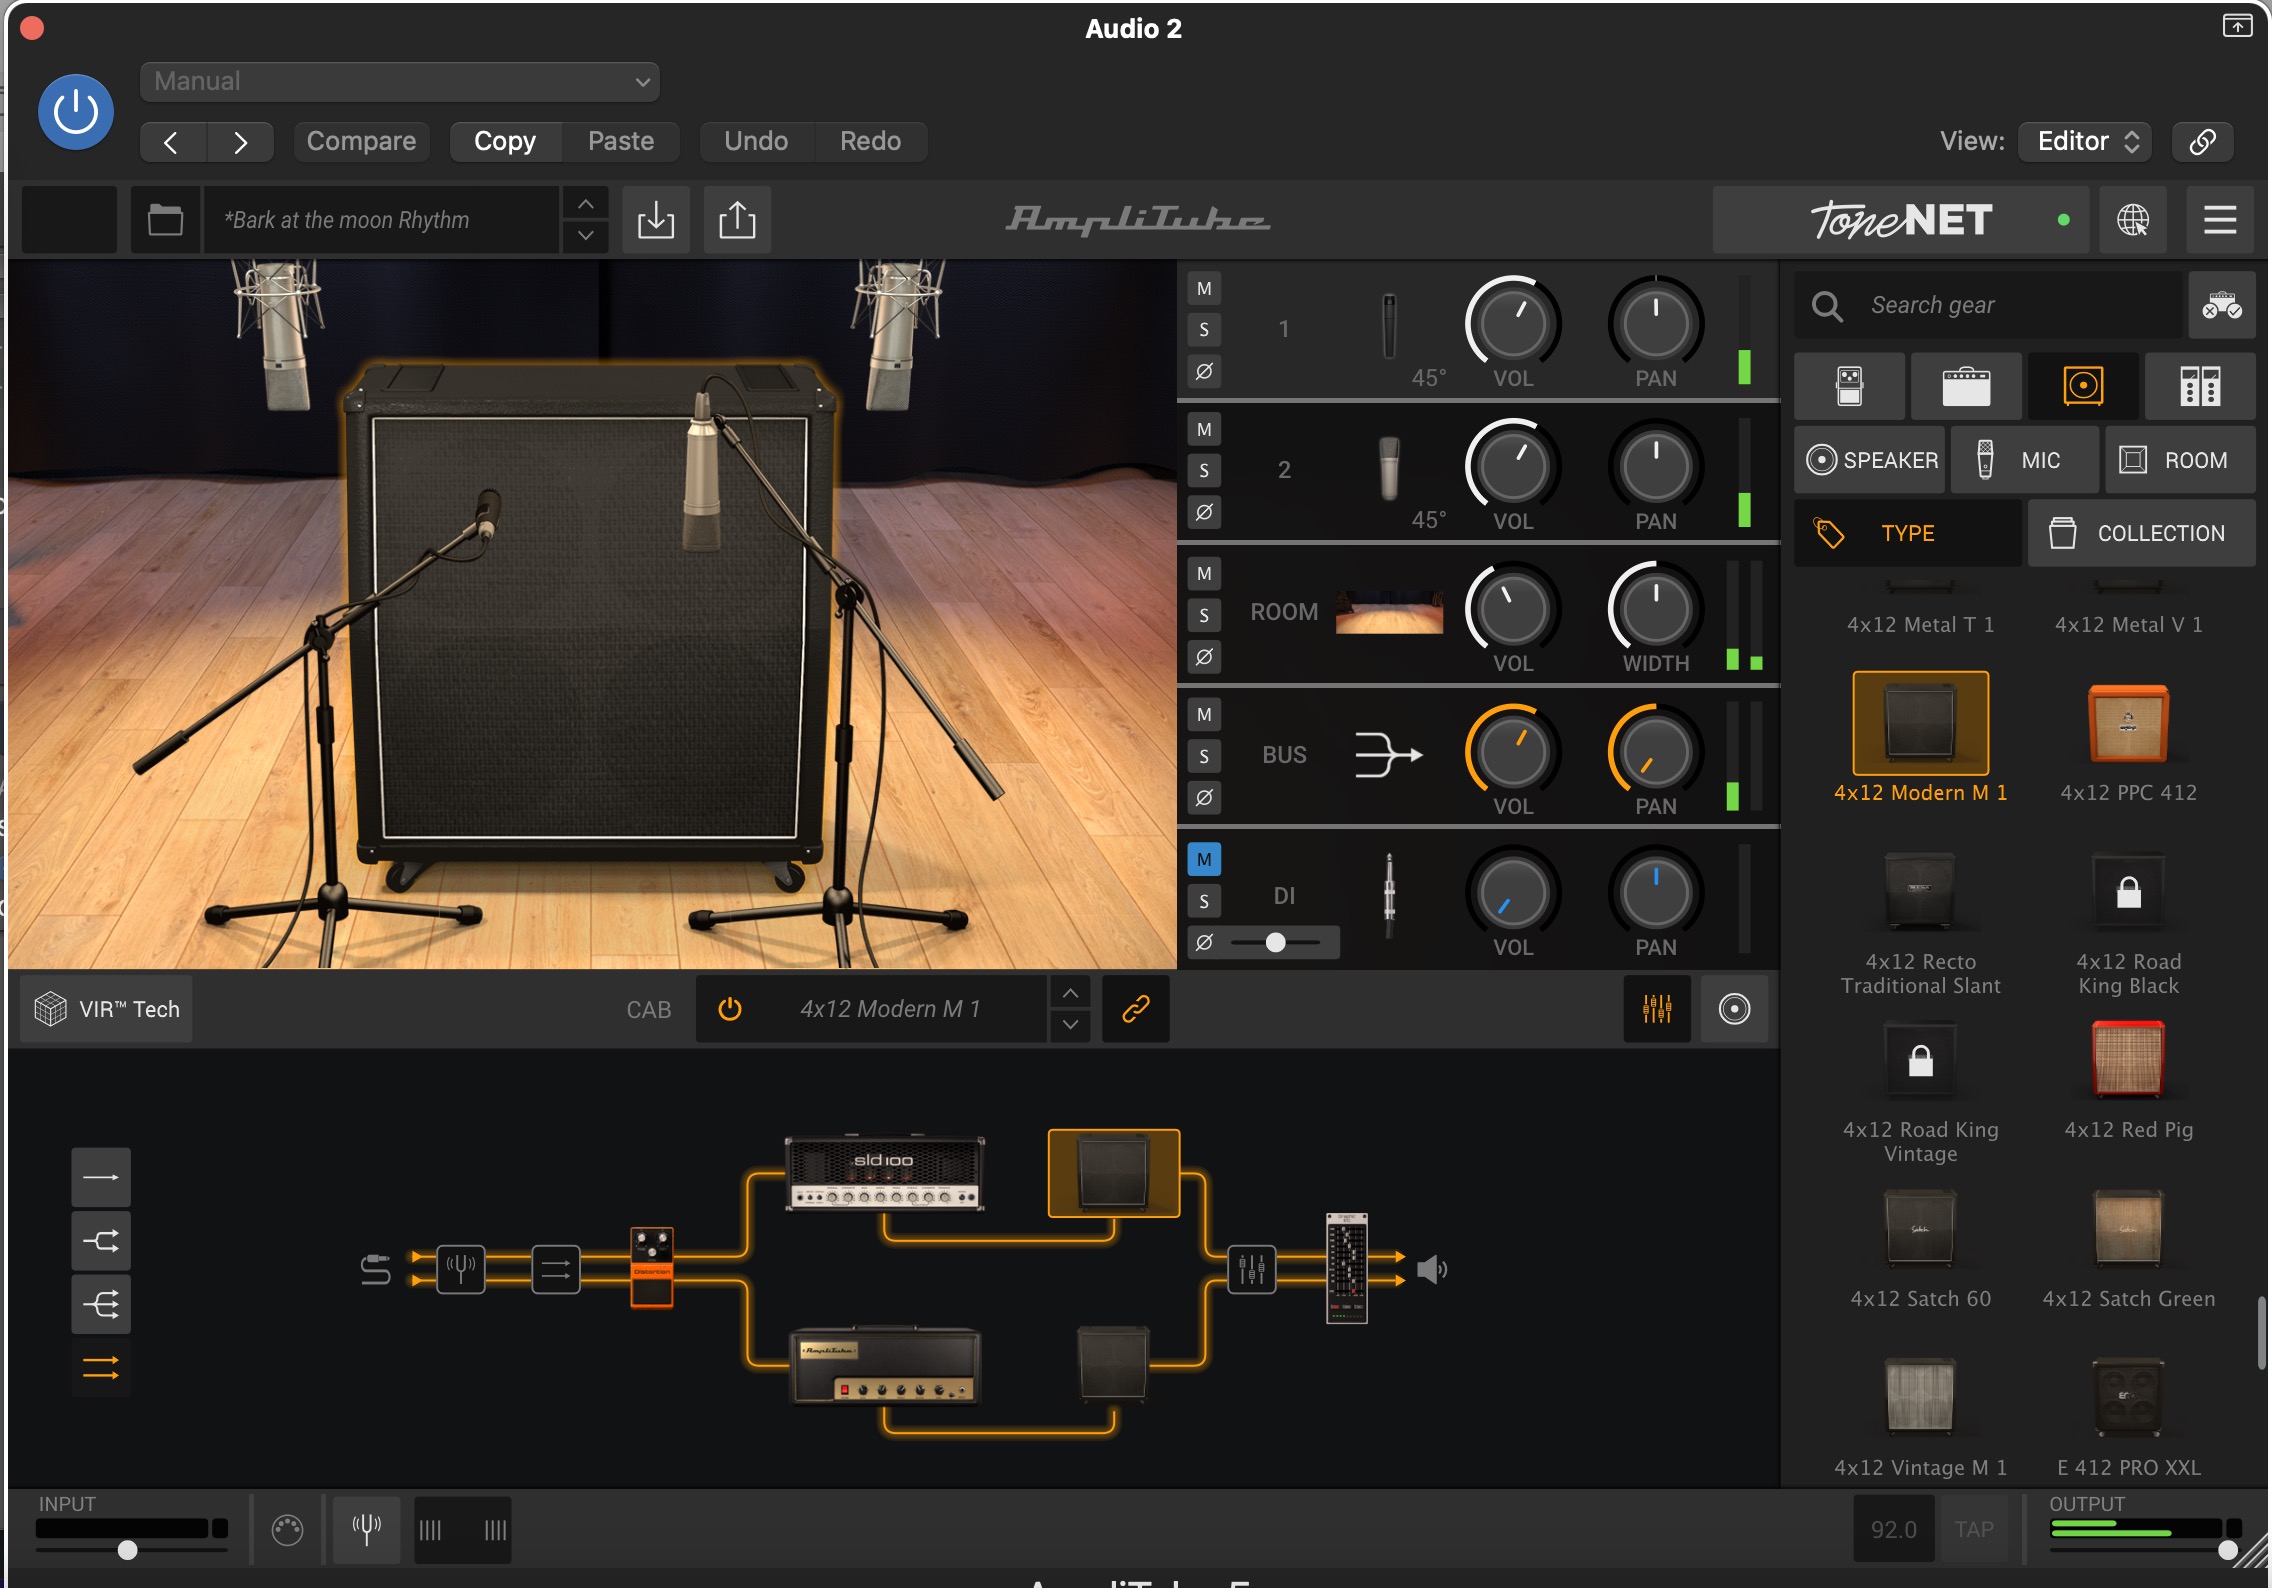This screenshot has height=1588, width=2272.
Task: Click the export share preset icon
Action: (737, 219)
